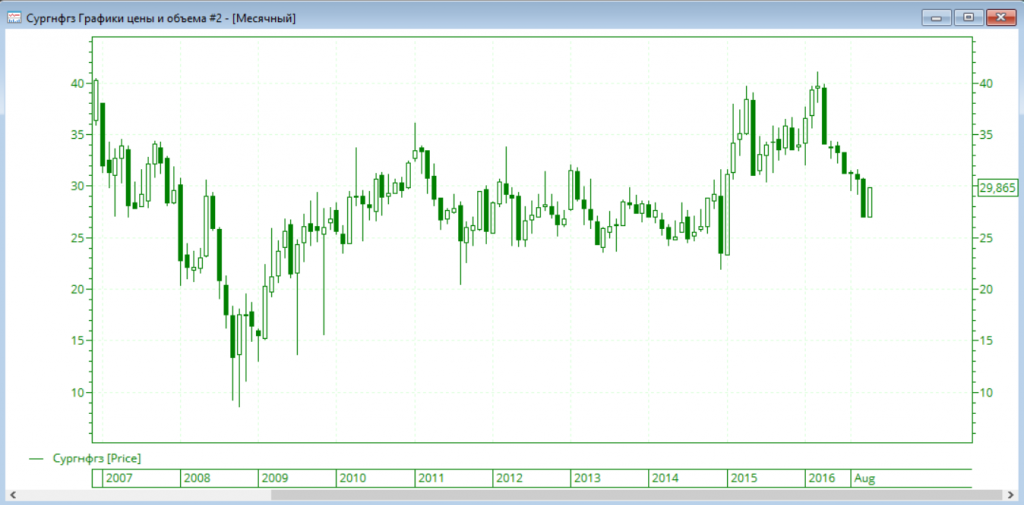The image size is (1024, 505).
Task: Click the Aug marker on the time axis
Action: tap(864, 478)
